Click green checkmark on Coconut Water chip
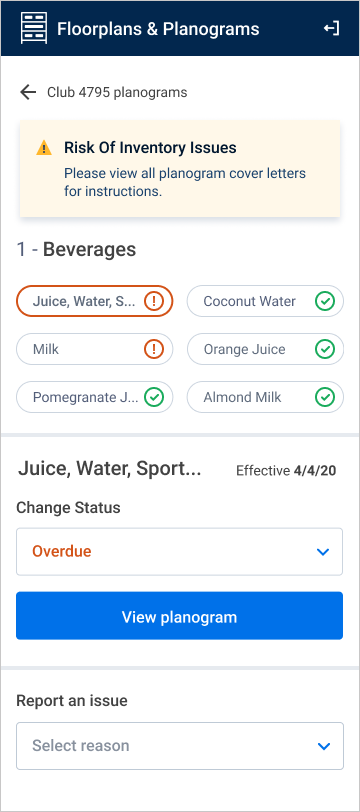360x812 pixels. pos(325,301)
